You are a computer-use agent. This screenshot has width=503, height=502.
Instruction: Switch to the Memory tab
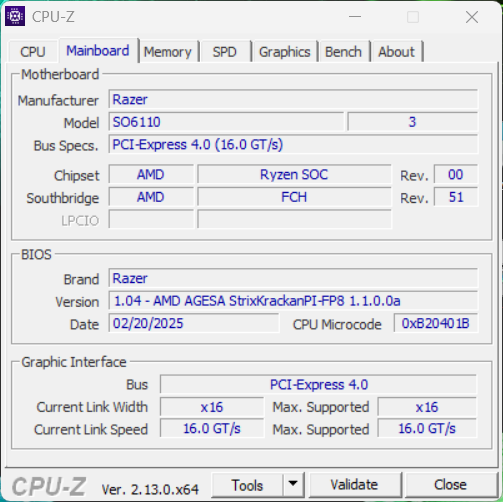pos(168,52)
